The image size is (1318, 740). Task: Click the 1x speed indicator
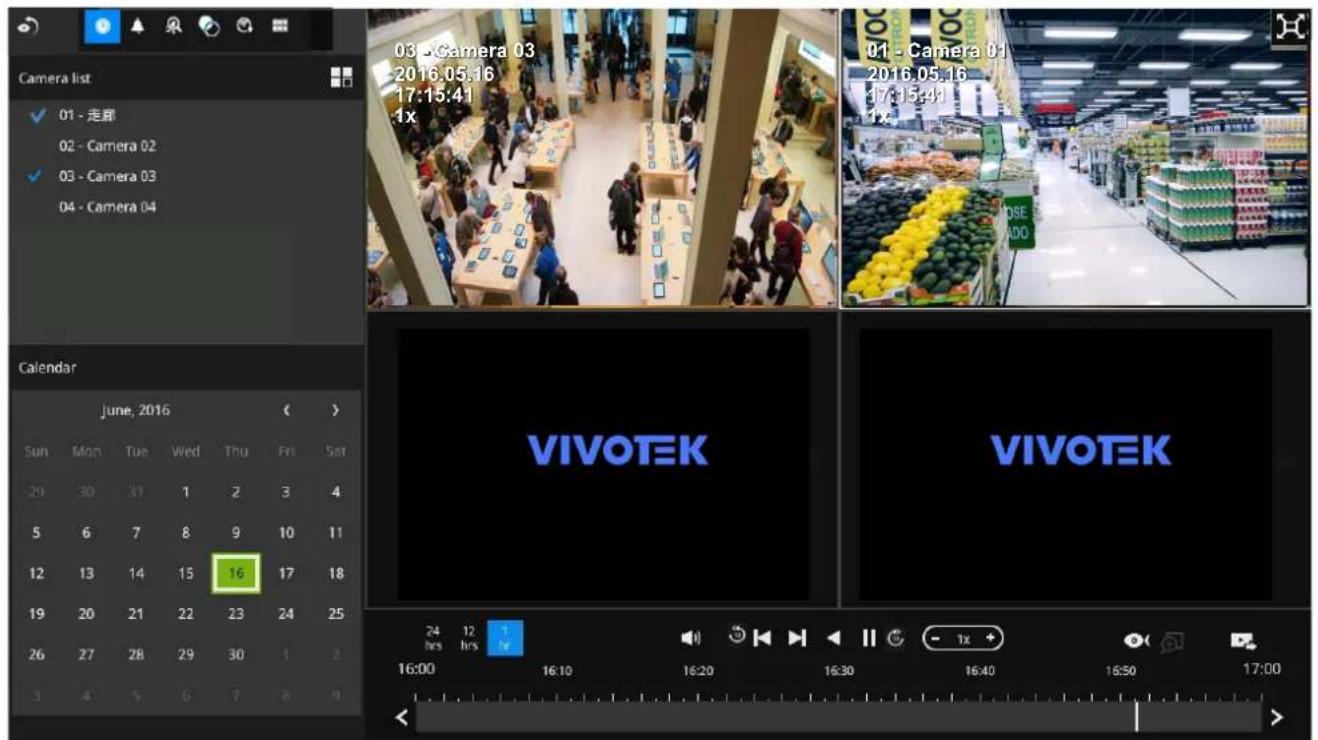963,638
